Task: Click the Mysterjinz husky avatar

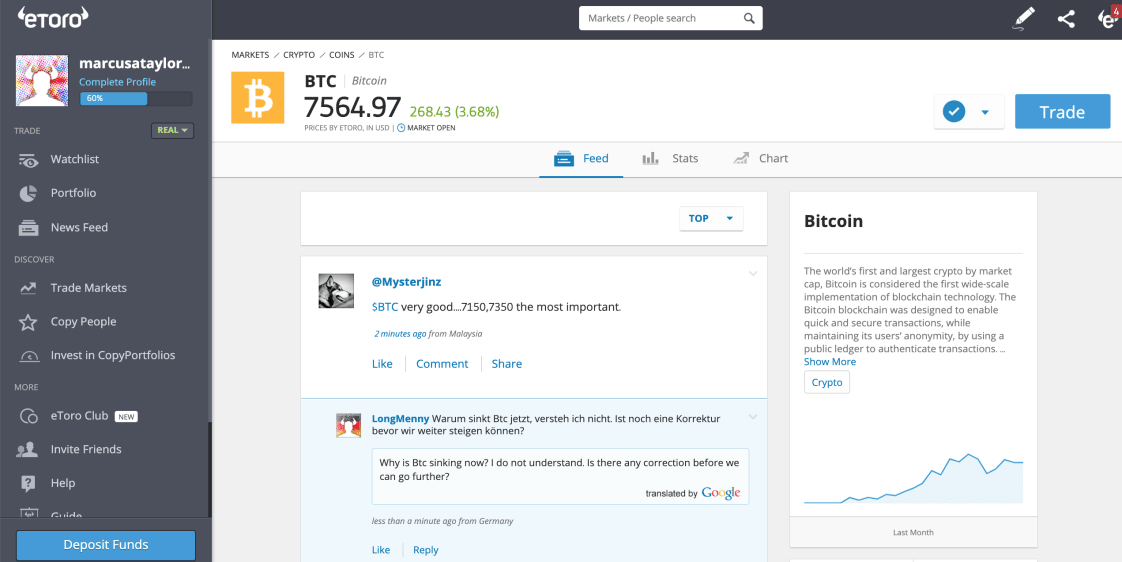Action: (x=336, y=291)
